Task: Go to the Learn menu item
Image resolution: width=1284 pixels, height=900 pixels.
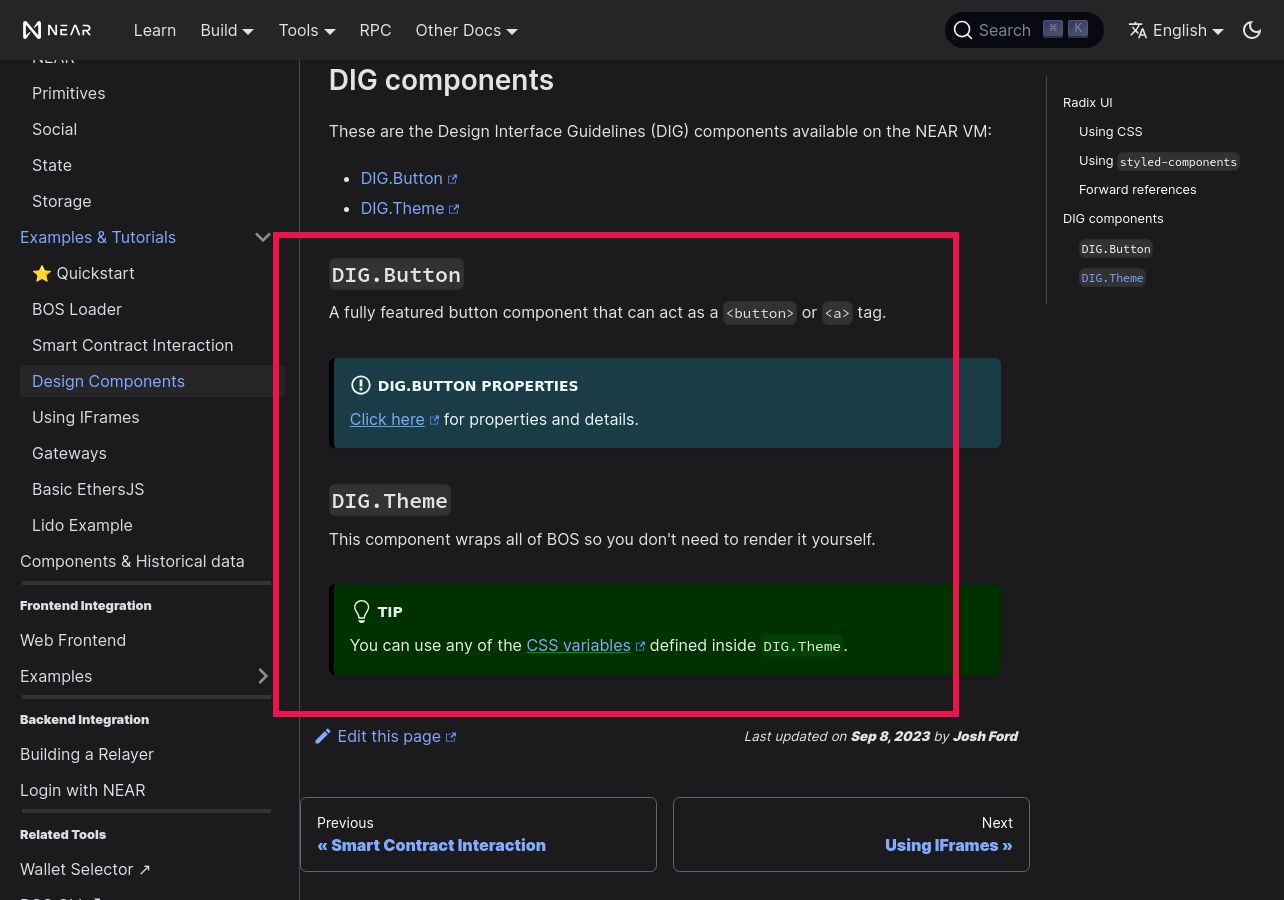Action: 155,30
